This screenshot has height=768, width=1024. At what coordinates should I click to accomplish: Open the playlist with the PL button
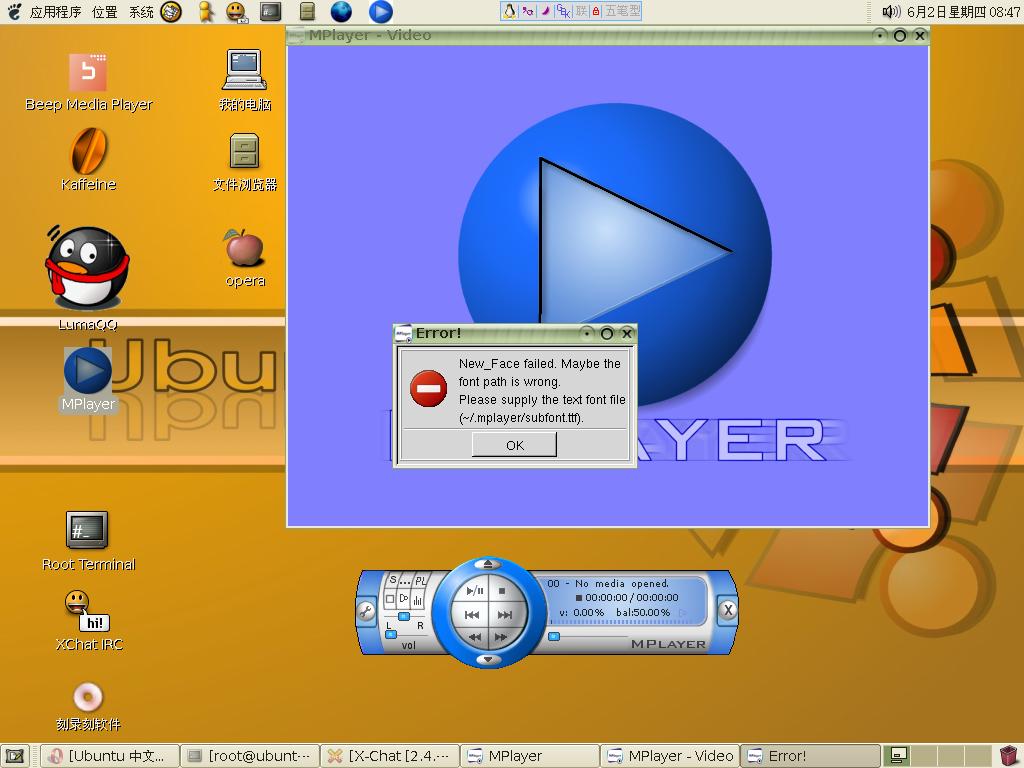(x=421, y=581)
